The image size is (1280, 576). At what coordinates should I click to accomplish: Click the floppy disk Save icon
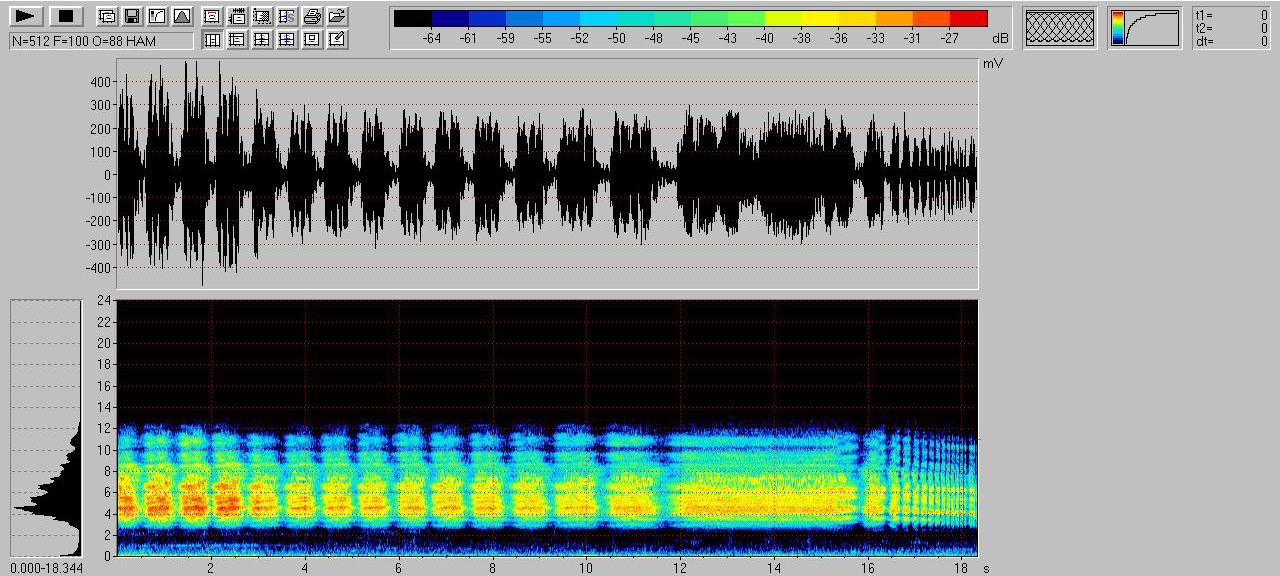pyautogui.click(x=131, y=16)
